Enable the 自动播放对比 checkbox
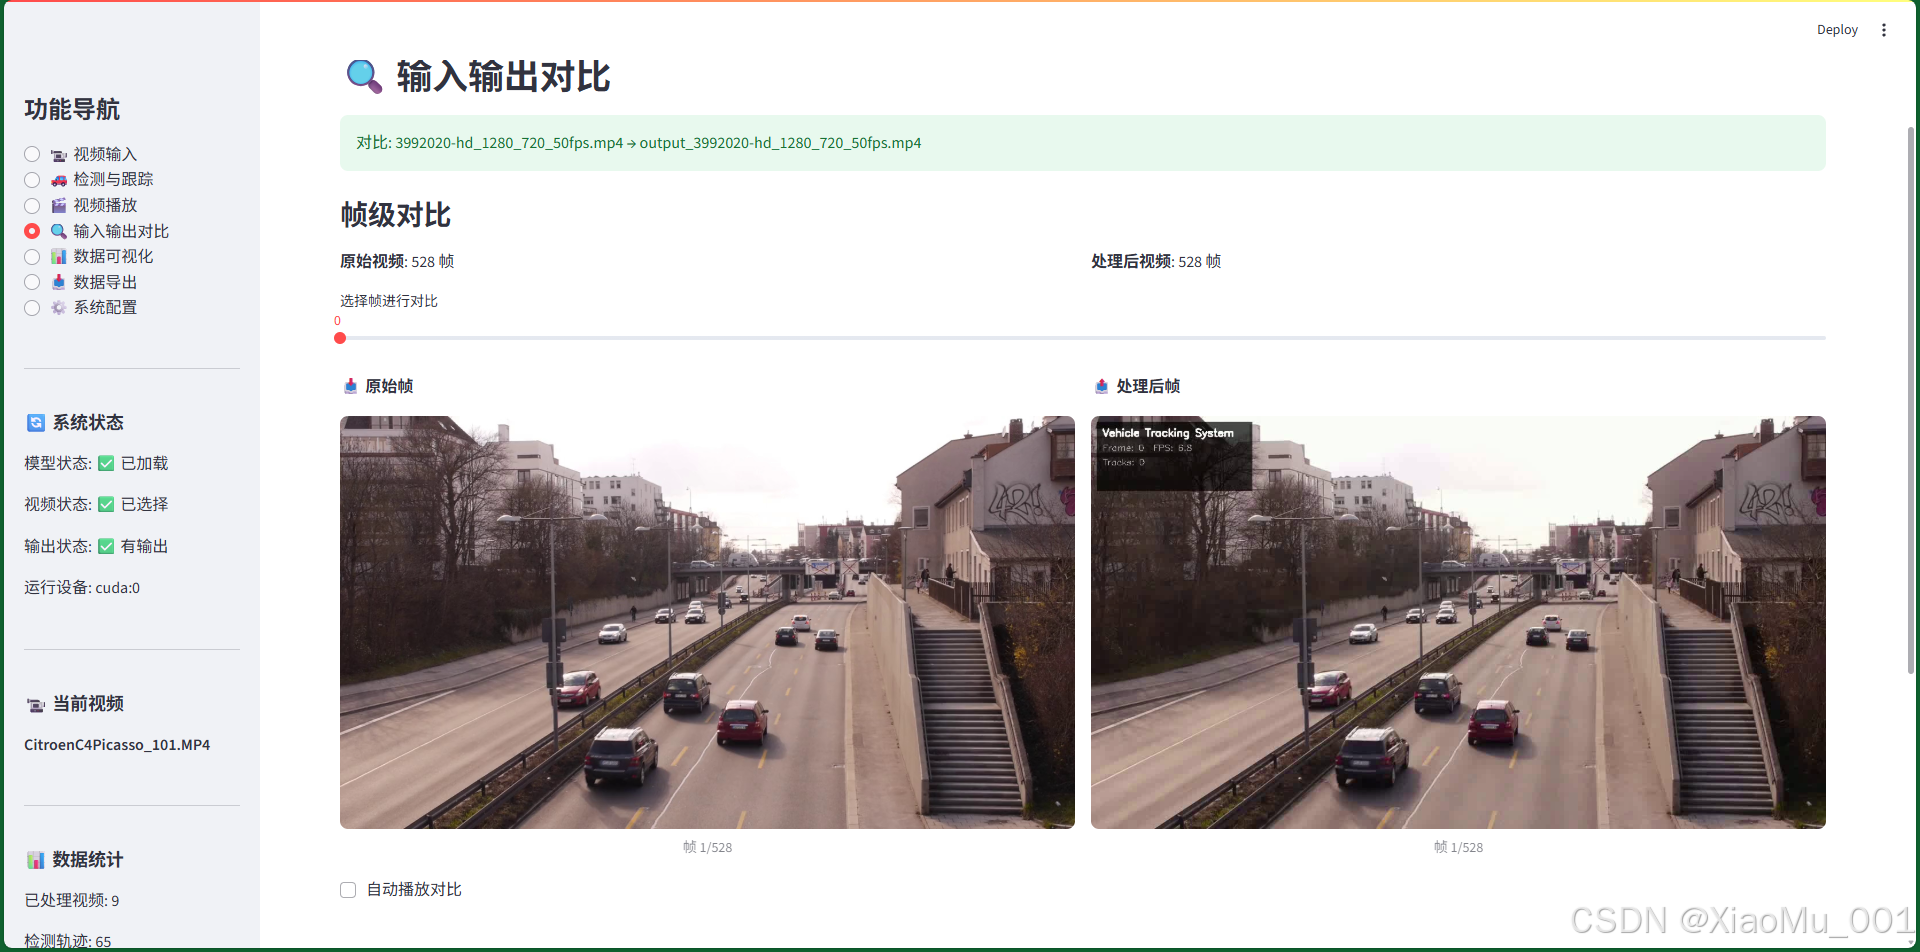Viewport: 1920px width, 952px height. click(348, 890)
